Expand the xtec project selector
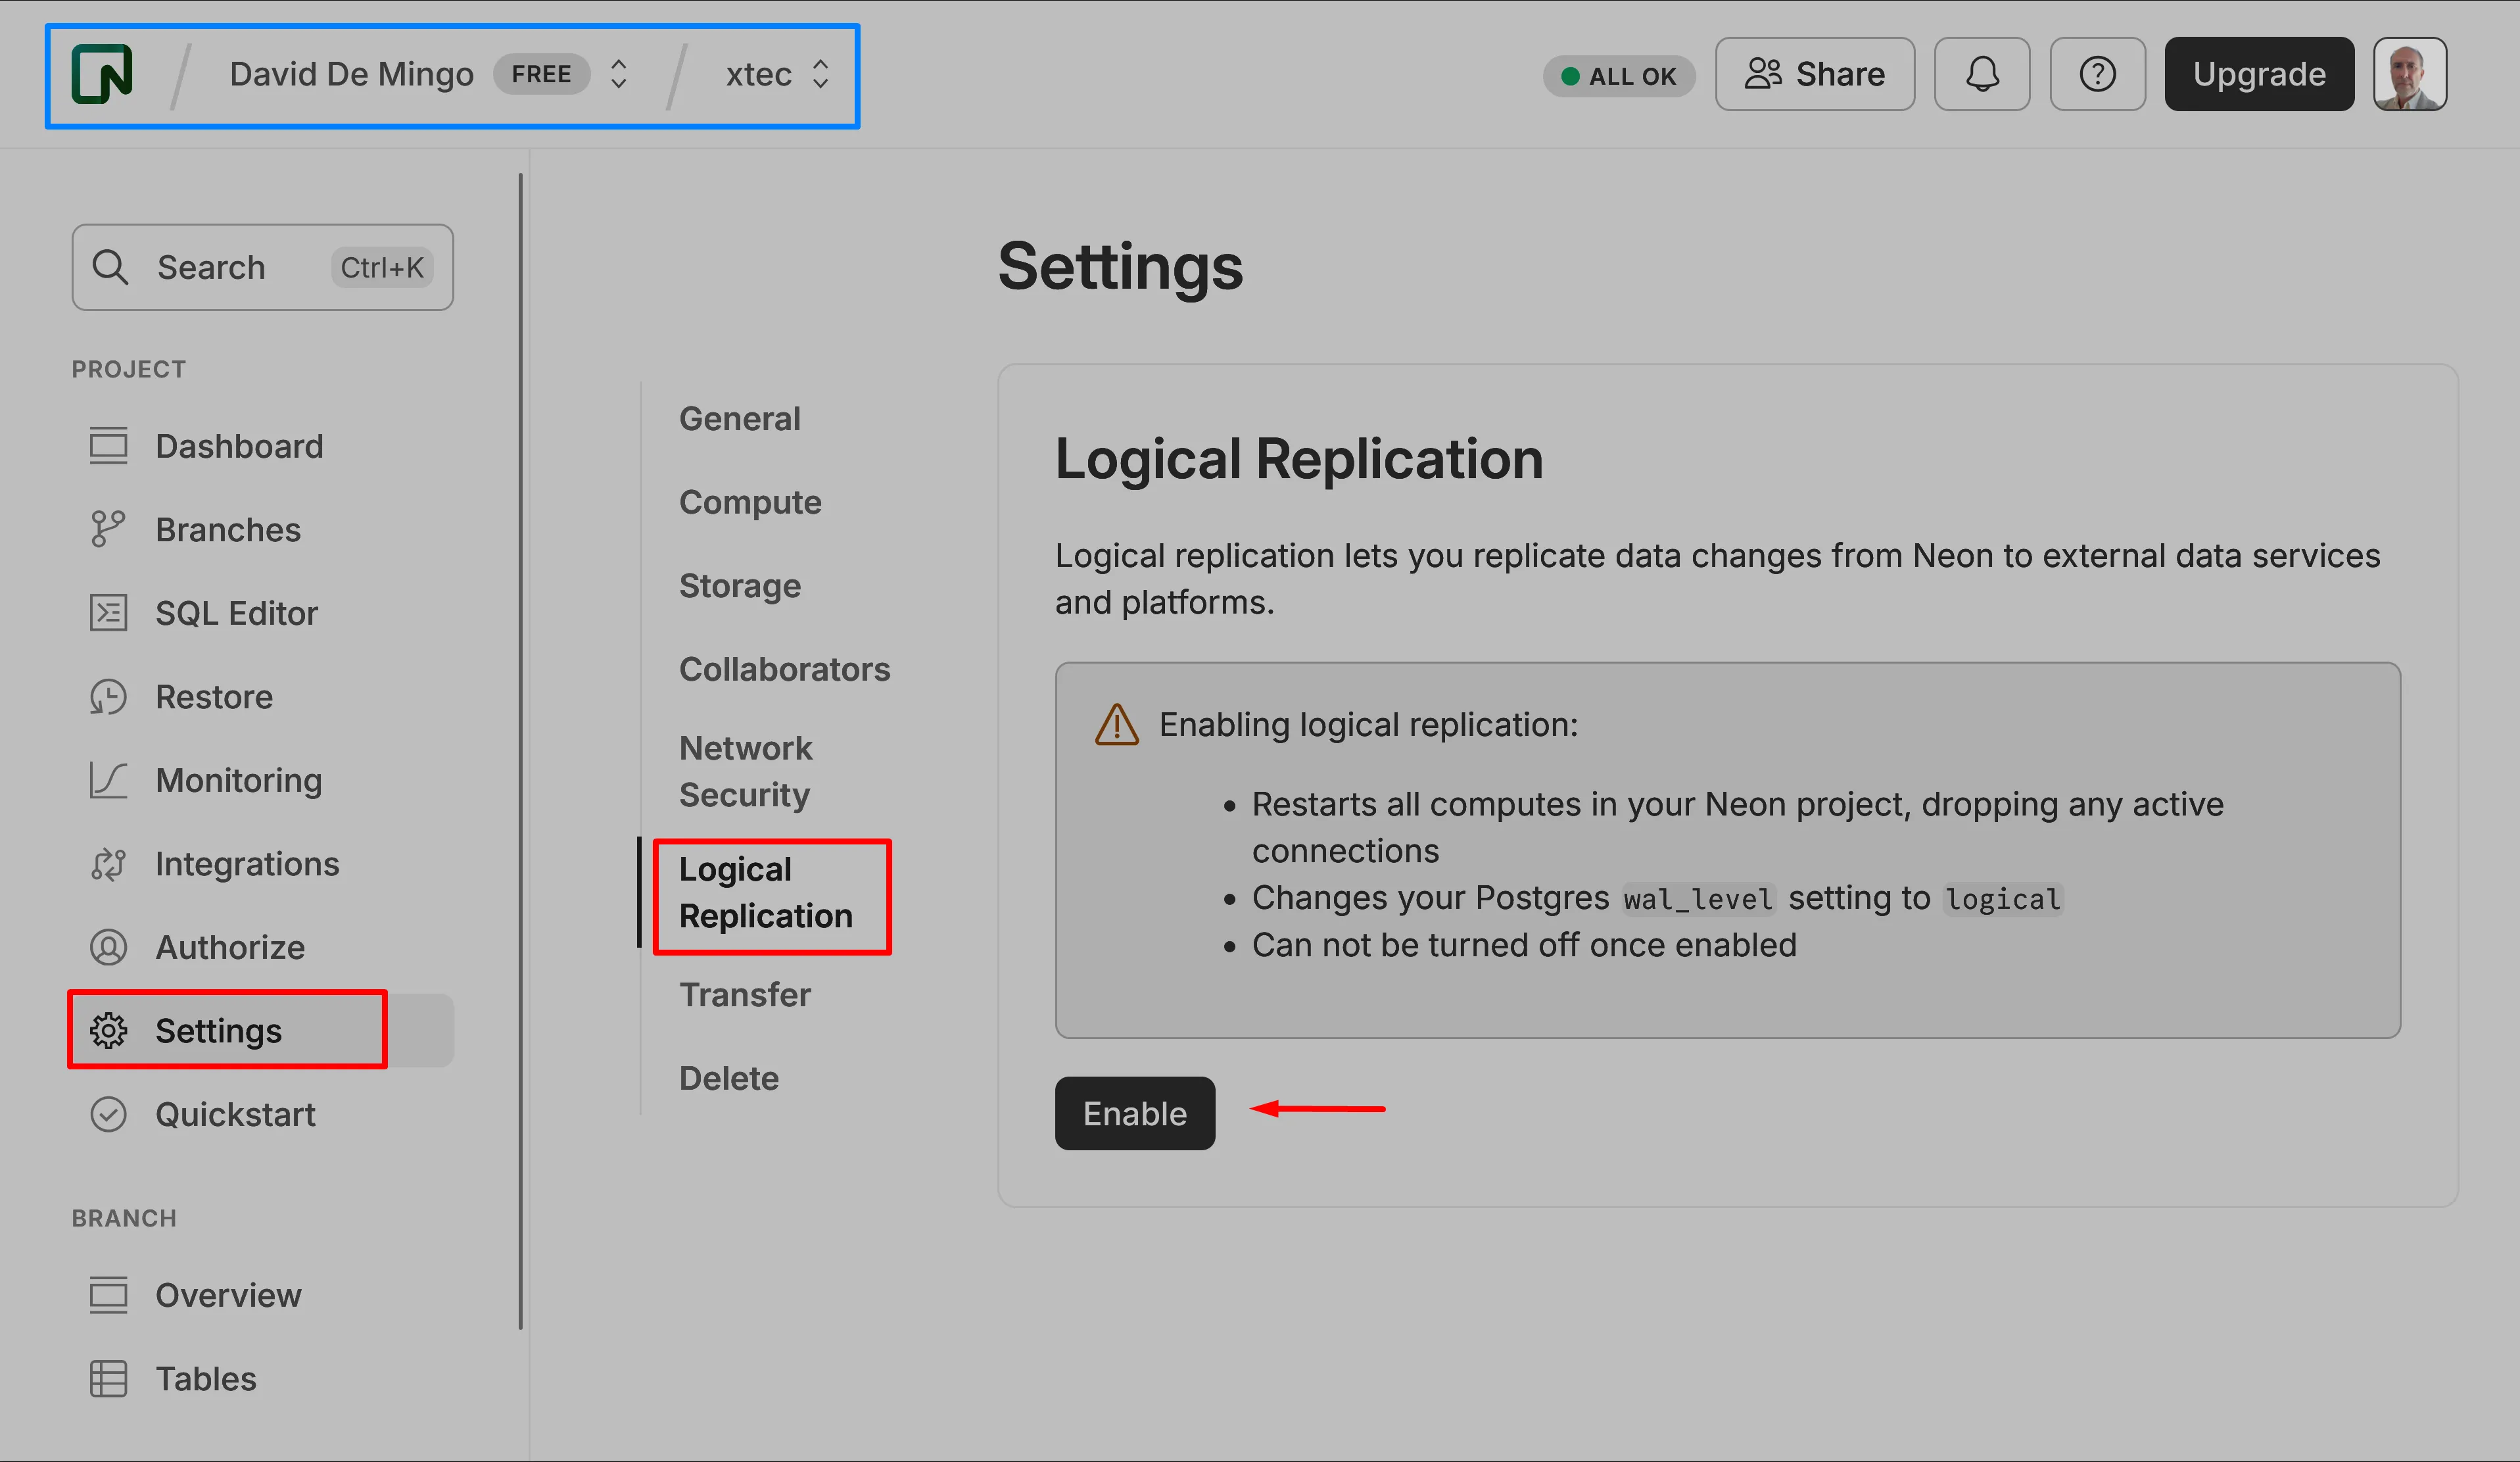 (820, 74)
